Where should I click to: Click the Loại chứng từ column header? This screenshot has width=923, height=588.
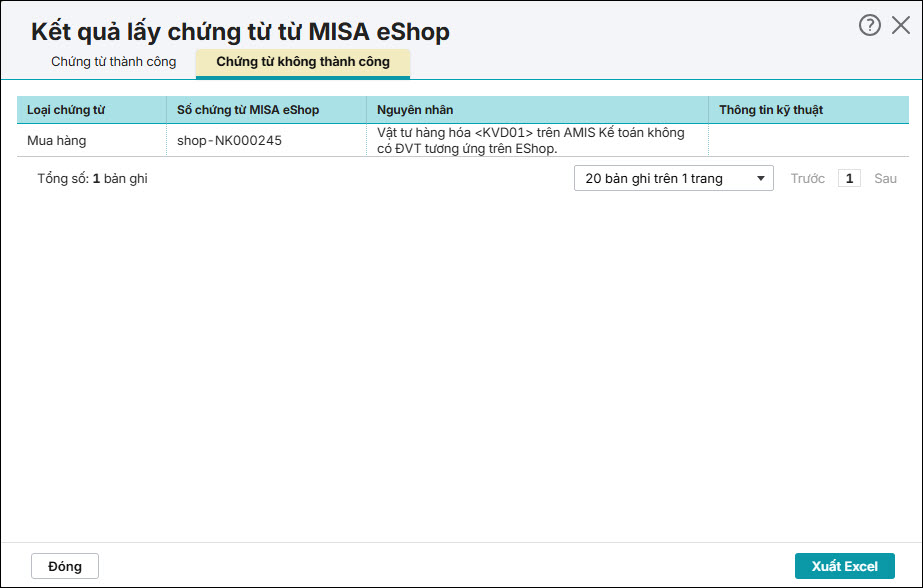coord(66,109)
